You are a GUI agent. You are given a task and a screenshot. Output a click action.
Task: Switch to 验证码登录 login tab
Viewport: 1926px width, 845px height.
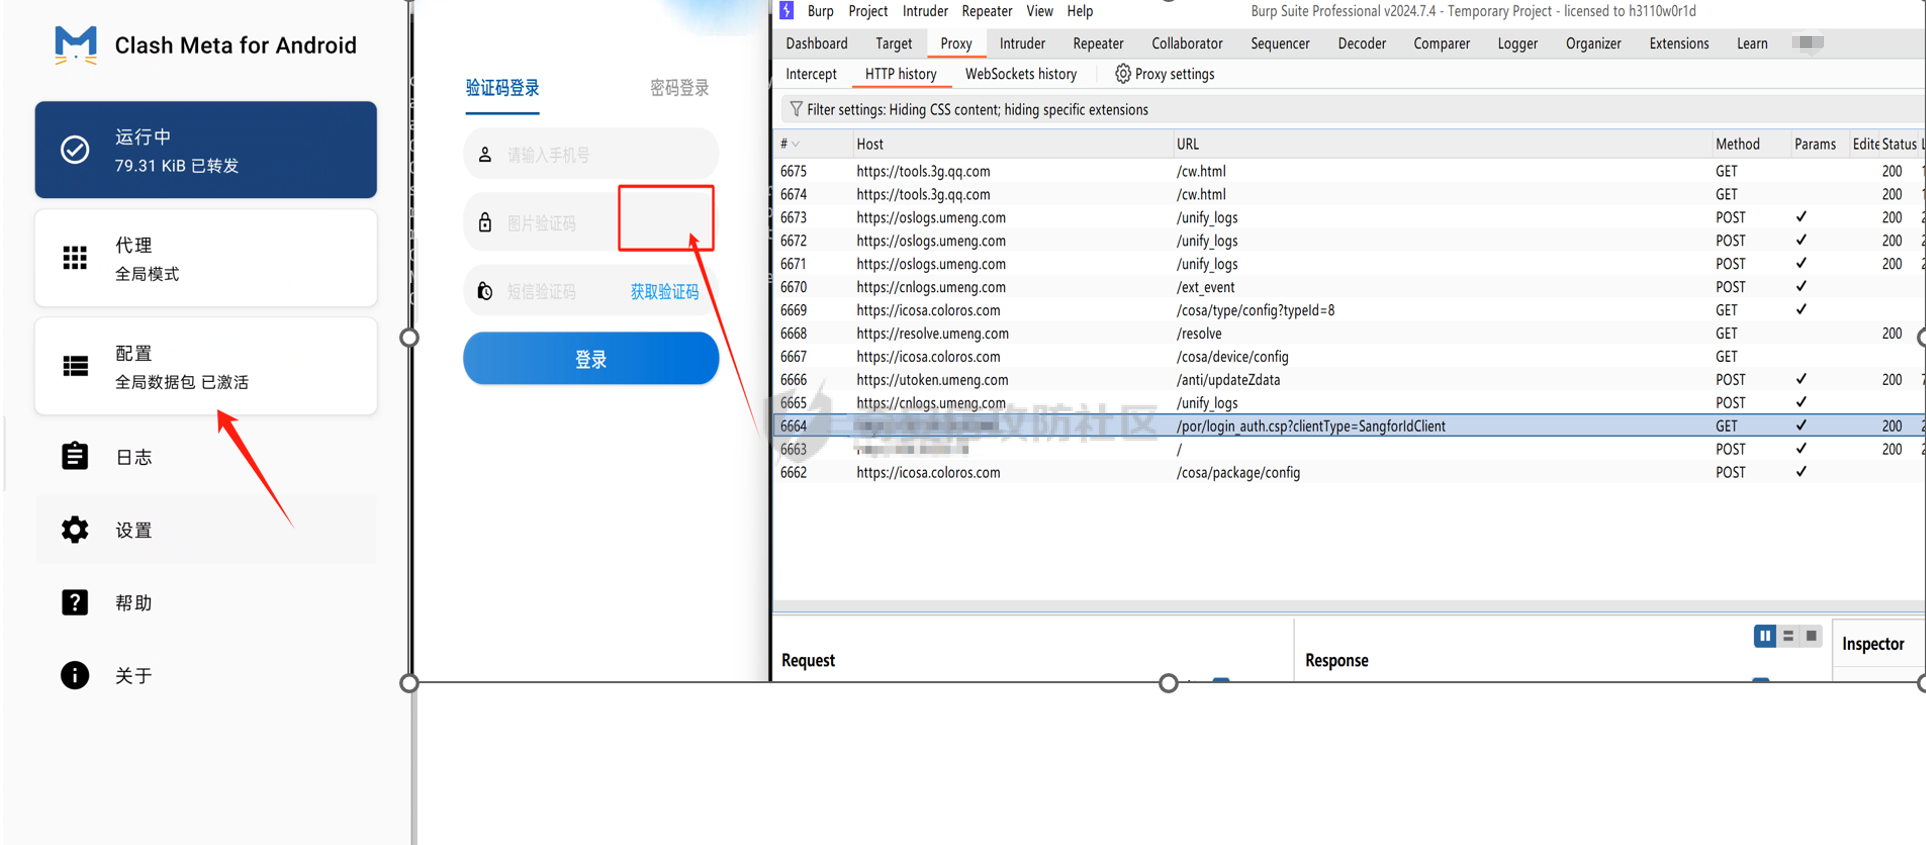click(502, 88)
